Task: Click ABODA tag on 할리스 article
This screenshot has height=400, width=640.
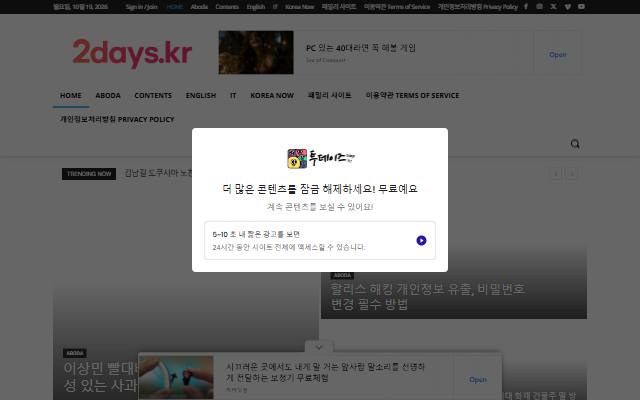Action: coord(342,276)
